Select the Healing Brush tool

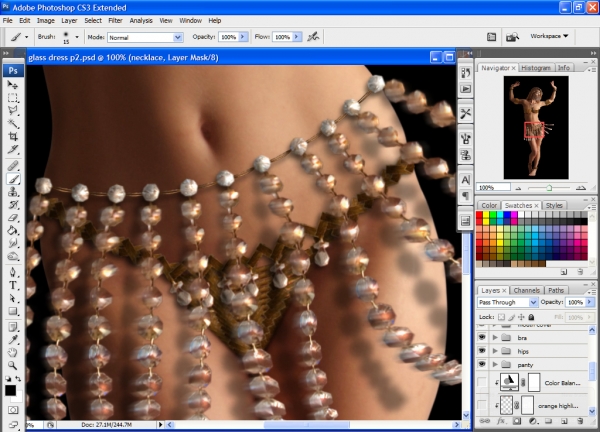(x=13, y=166)
